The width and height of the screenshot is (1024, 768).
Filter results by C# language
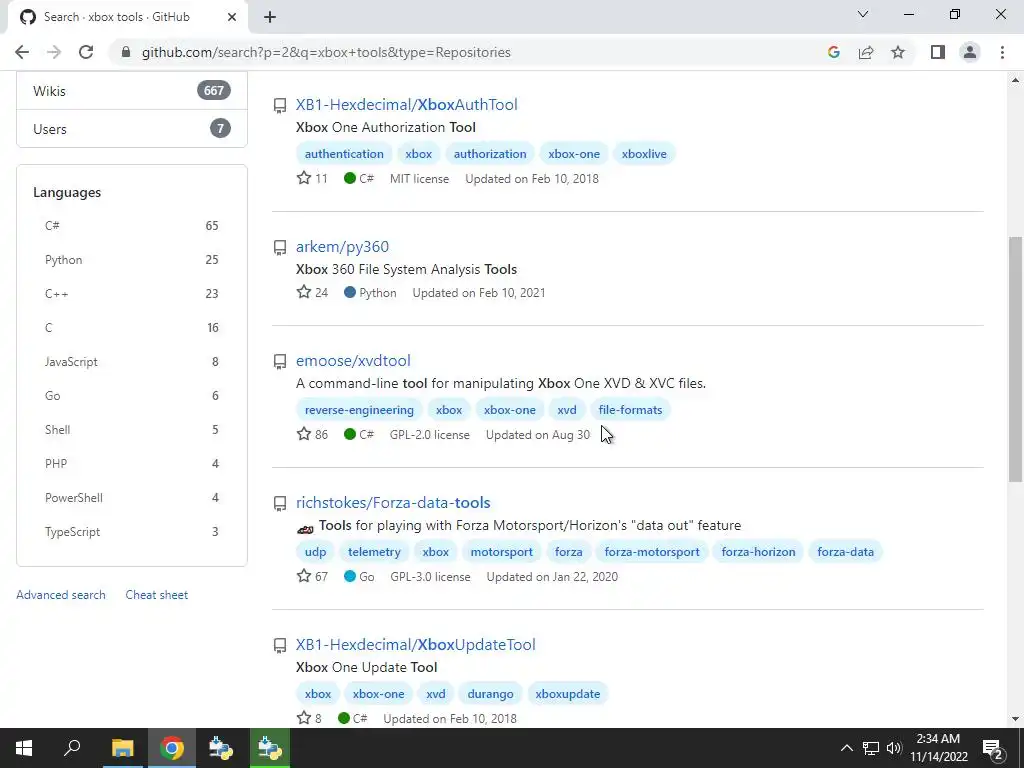click(132, 225)
